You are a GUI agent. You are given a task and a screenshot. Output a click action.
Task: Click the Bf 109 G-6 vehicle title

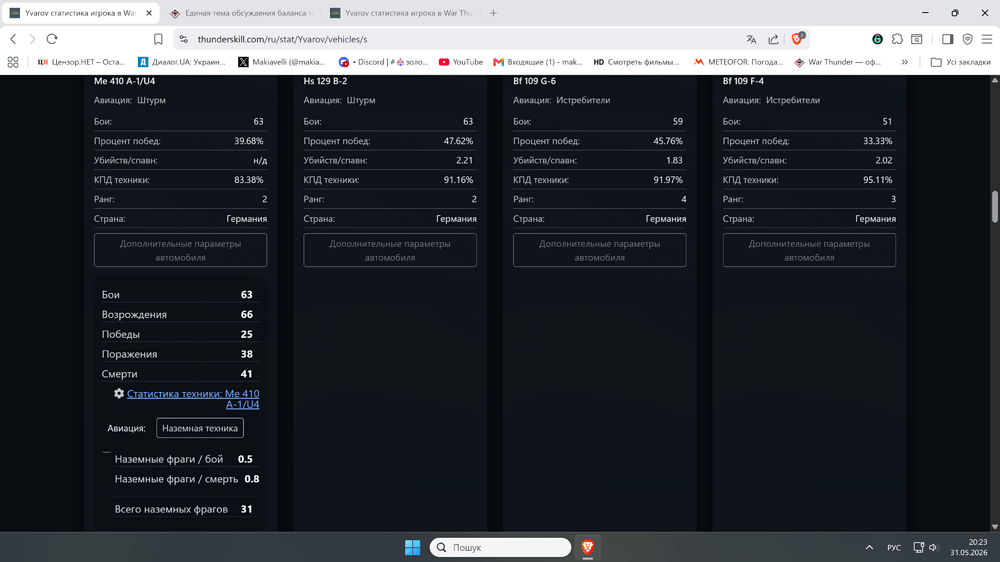534,81
